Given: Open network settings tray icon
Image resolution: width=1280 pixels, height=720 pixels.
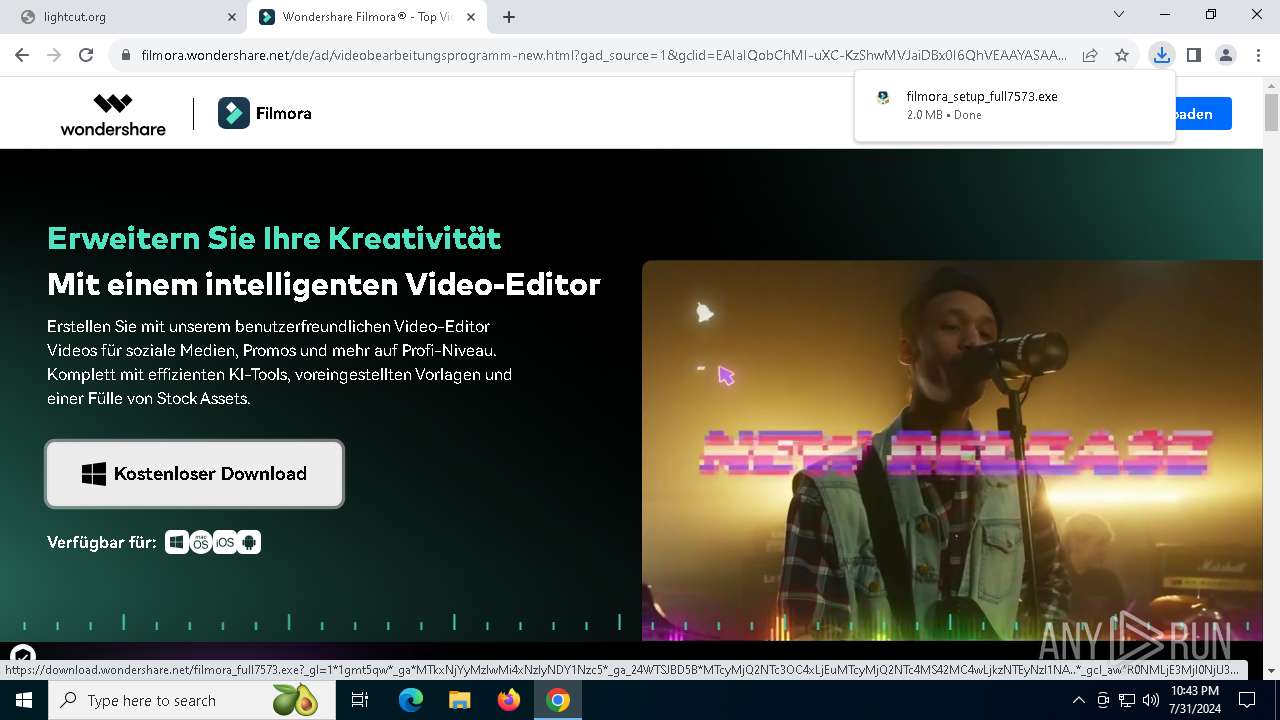Looking at the screenshot, I should point(1126,700).
